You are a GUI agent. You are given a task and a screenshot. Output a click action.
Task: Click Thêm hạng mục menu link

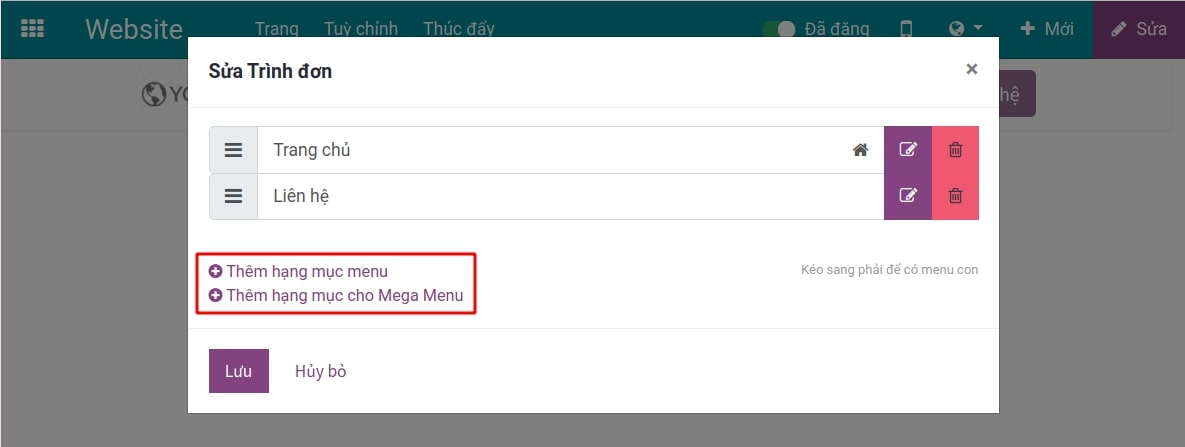coord(298,272)
